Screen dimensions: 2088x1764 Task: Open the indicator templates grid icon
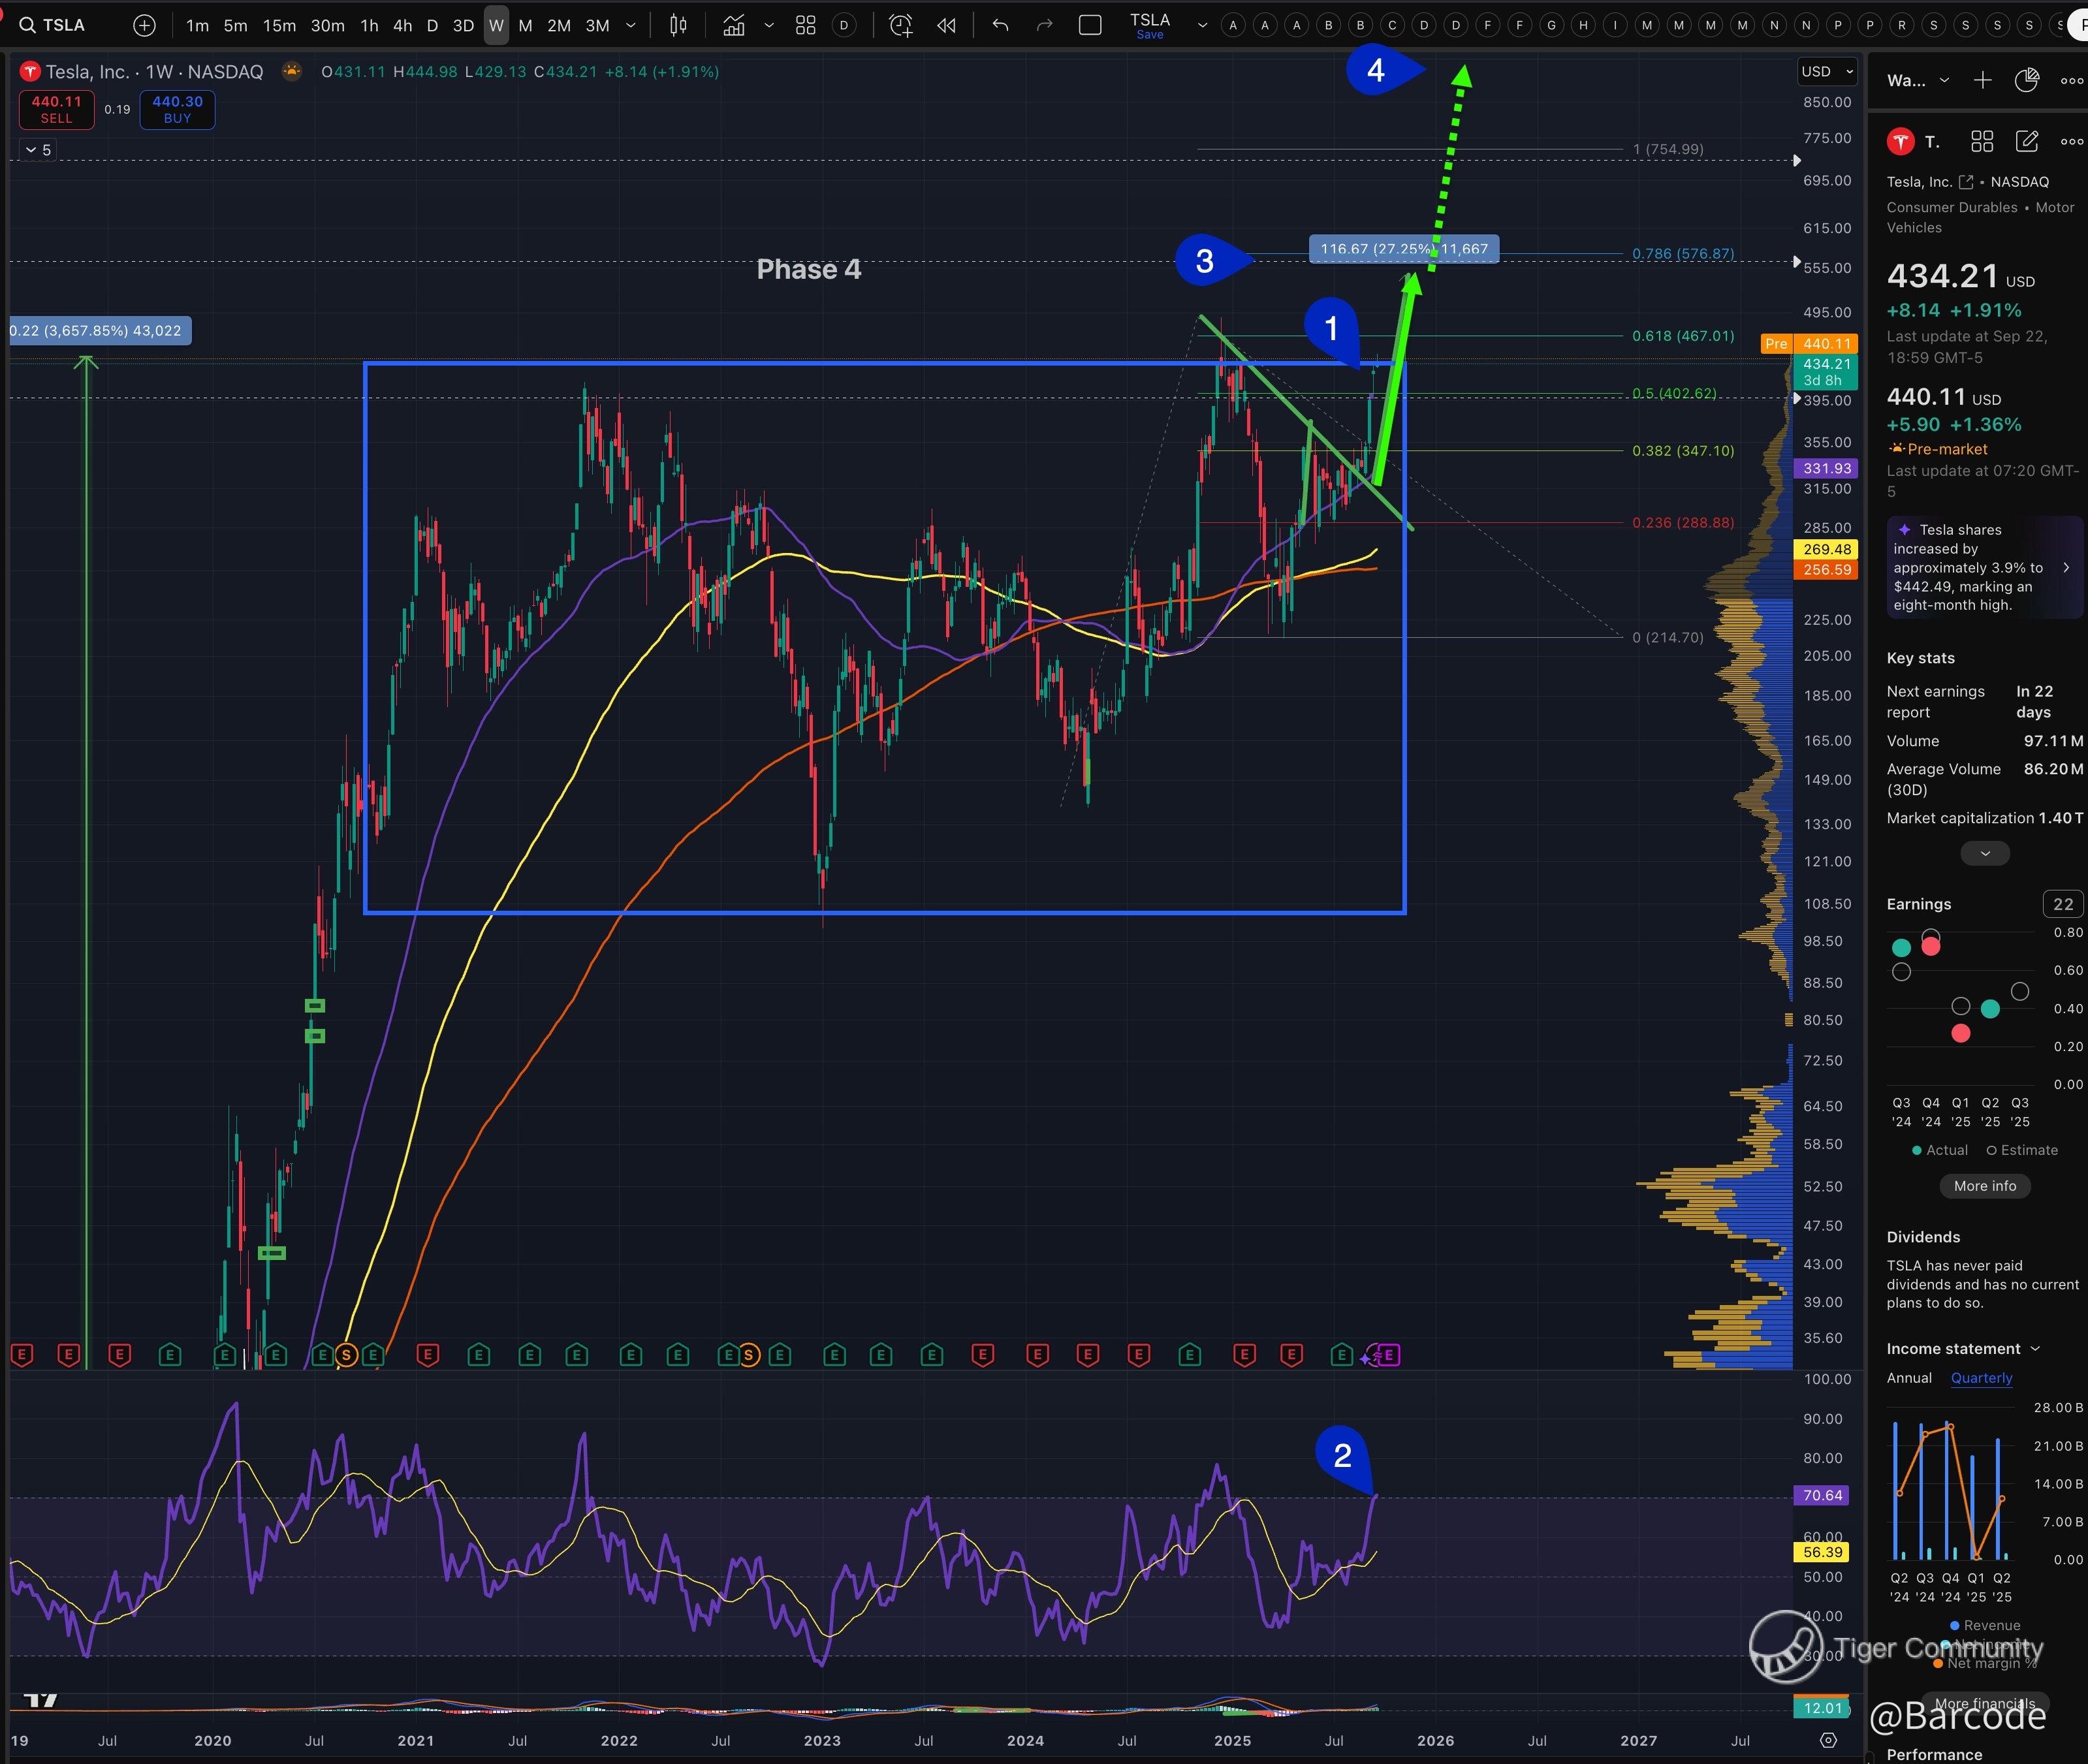click(x=805, y=25)
